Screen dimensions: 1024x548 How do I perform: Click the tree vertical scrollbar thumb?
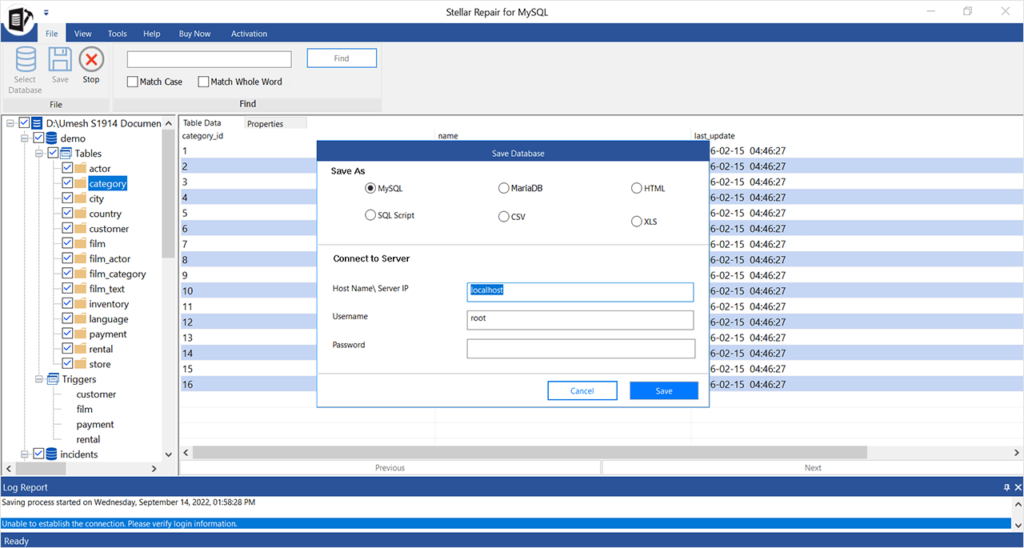[x=168, y=193]
